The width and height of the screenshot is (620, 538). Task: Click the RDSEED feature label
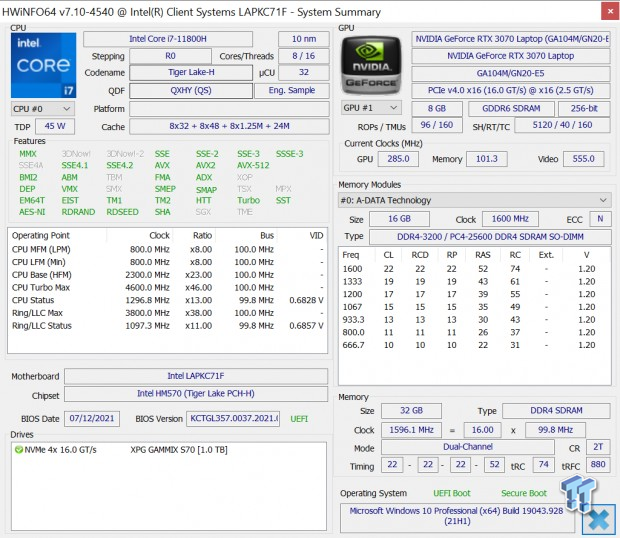[123, 212]
